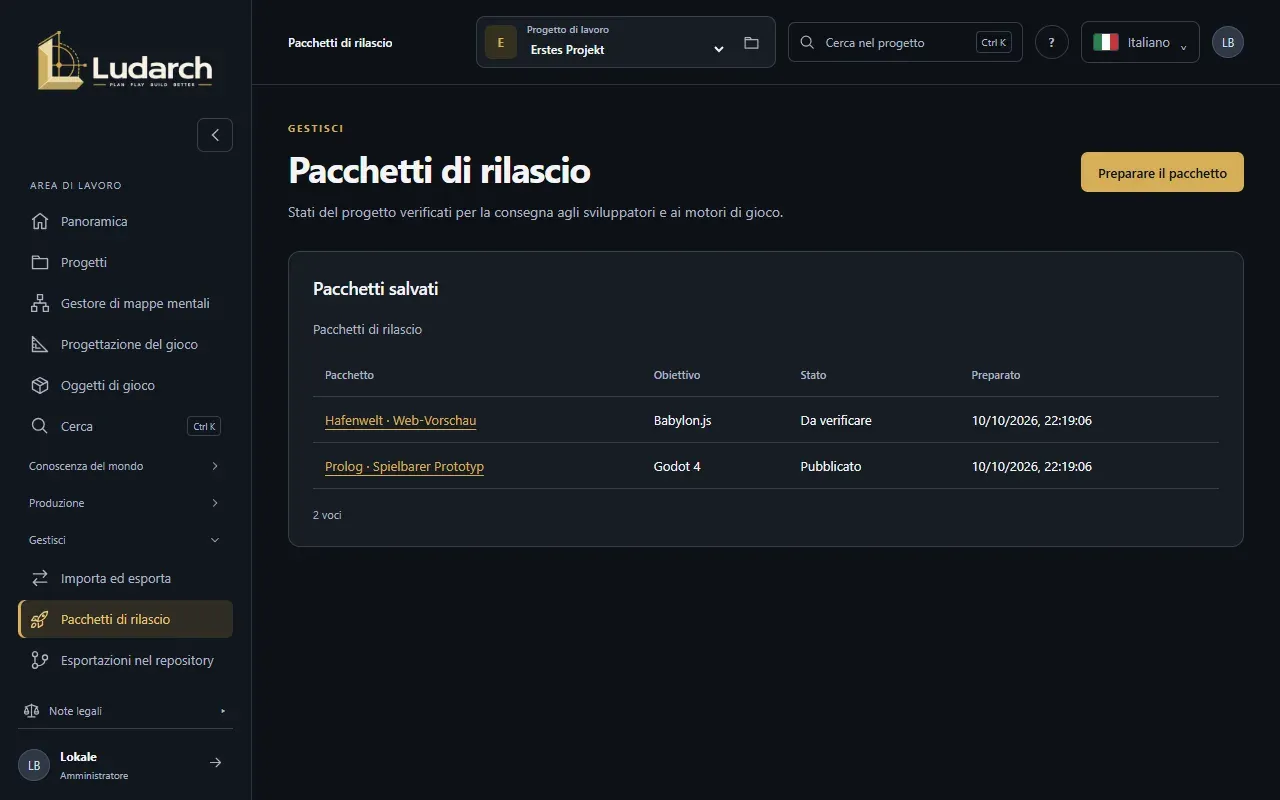The width and height of the screenshot is (1280, 800).
Task: Click the Preparare il pacchetto button
Action: tap(1162, 172)
